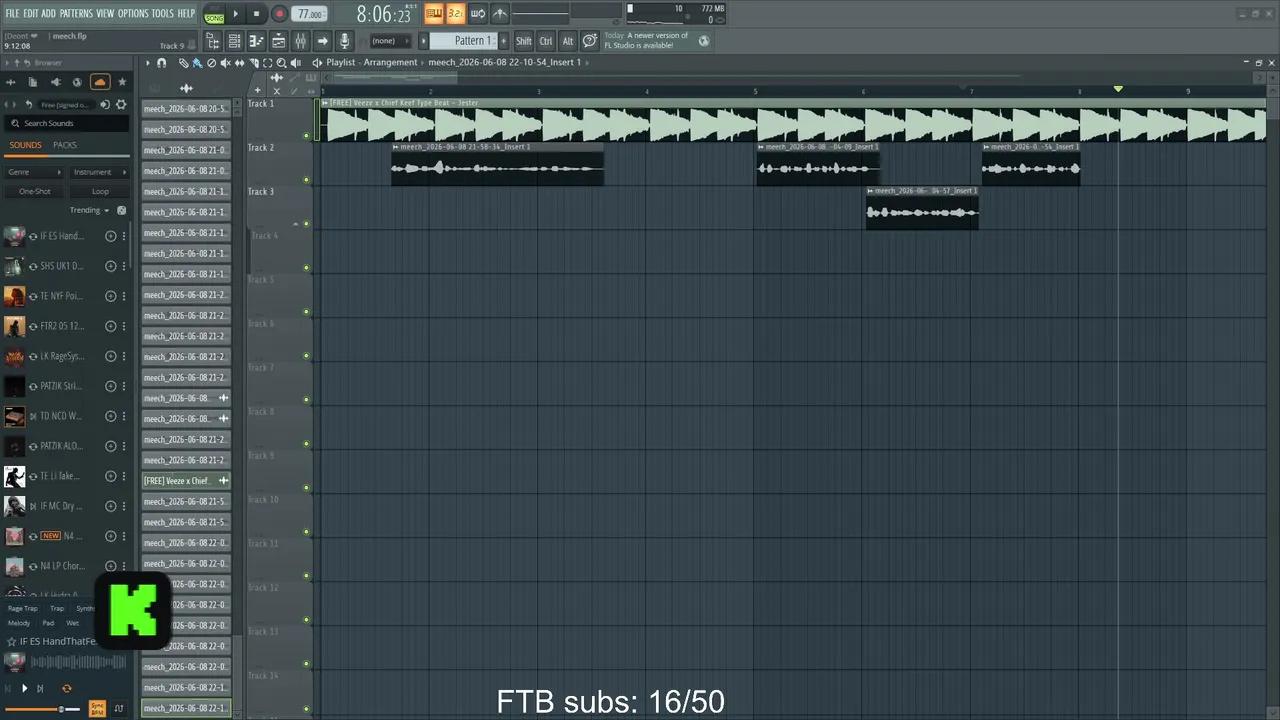Open the EDIT menu

click(x=31, y=13)
